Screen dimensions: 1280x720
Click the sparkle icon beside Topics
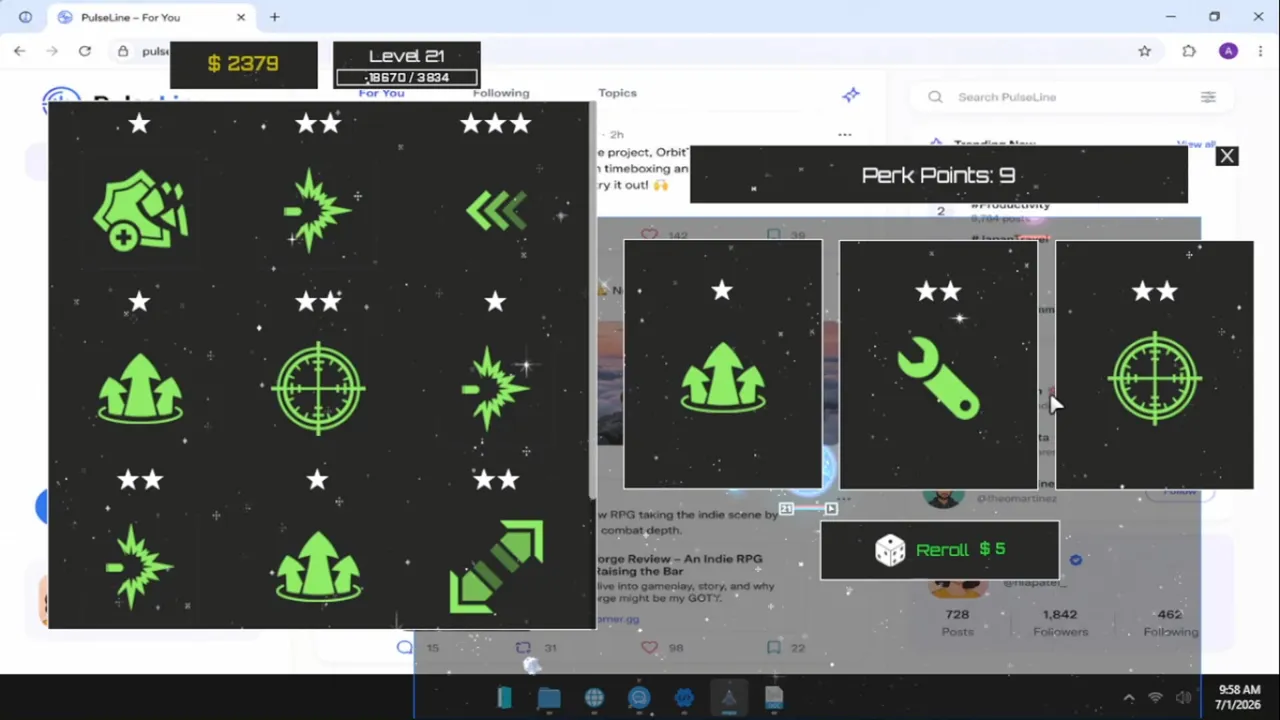click(x=851, y=94)
